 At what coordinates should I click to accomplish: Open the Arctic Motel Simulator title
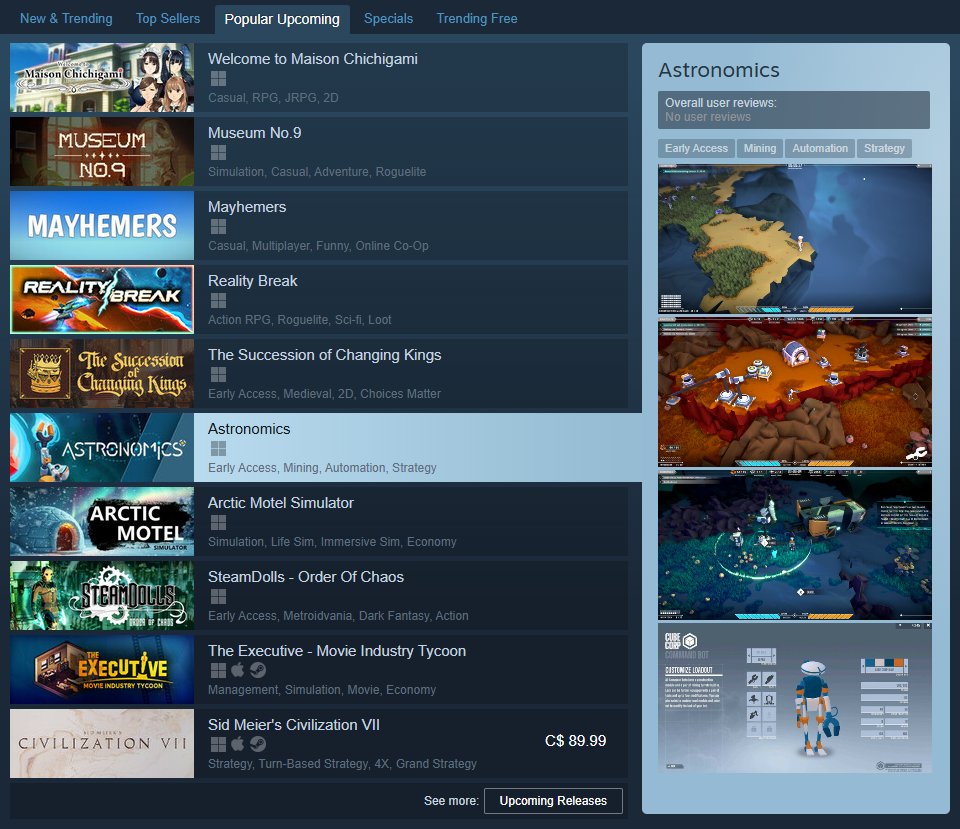(280, 503)
